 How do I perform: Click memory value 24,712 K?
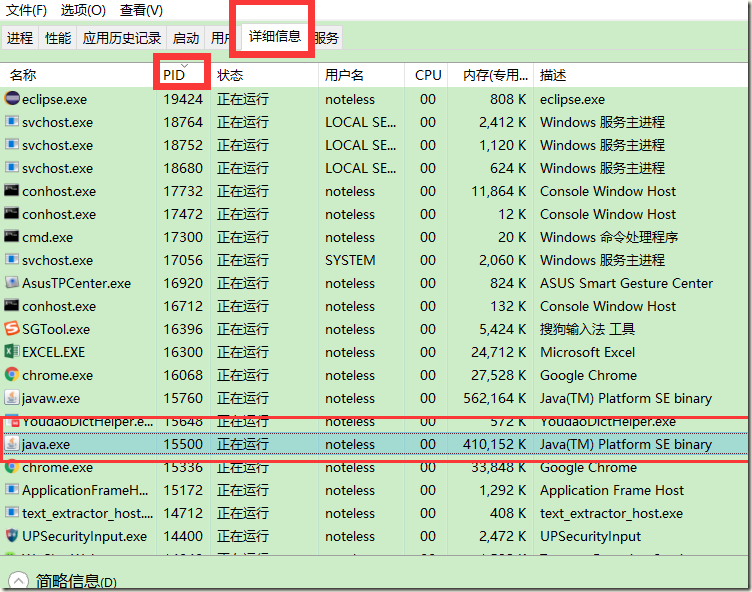pyautogui.click(x=498, y=352)
